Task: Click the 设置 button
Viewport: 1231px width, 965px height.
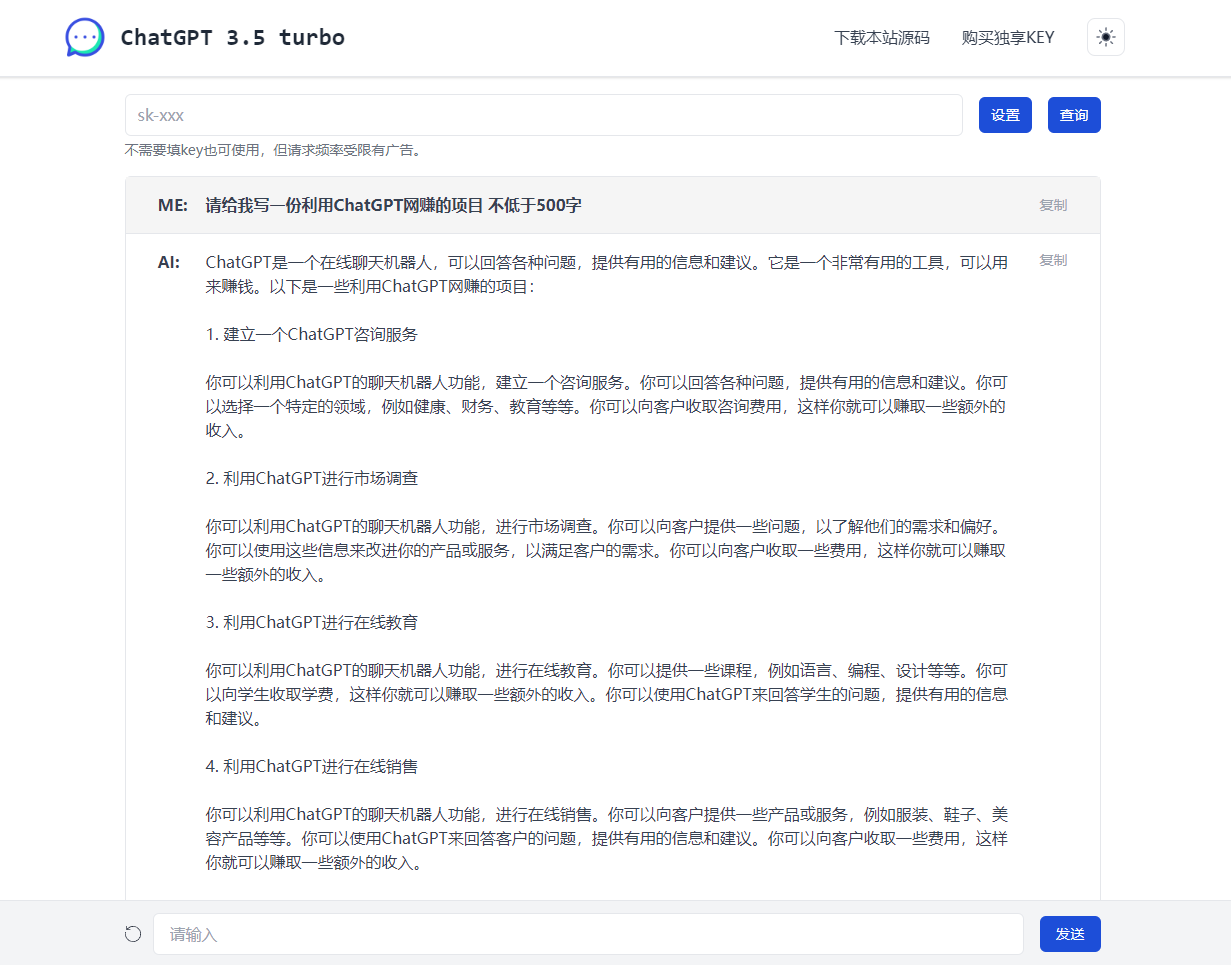Action: point(1005,115)
